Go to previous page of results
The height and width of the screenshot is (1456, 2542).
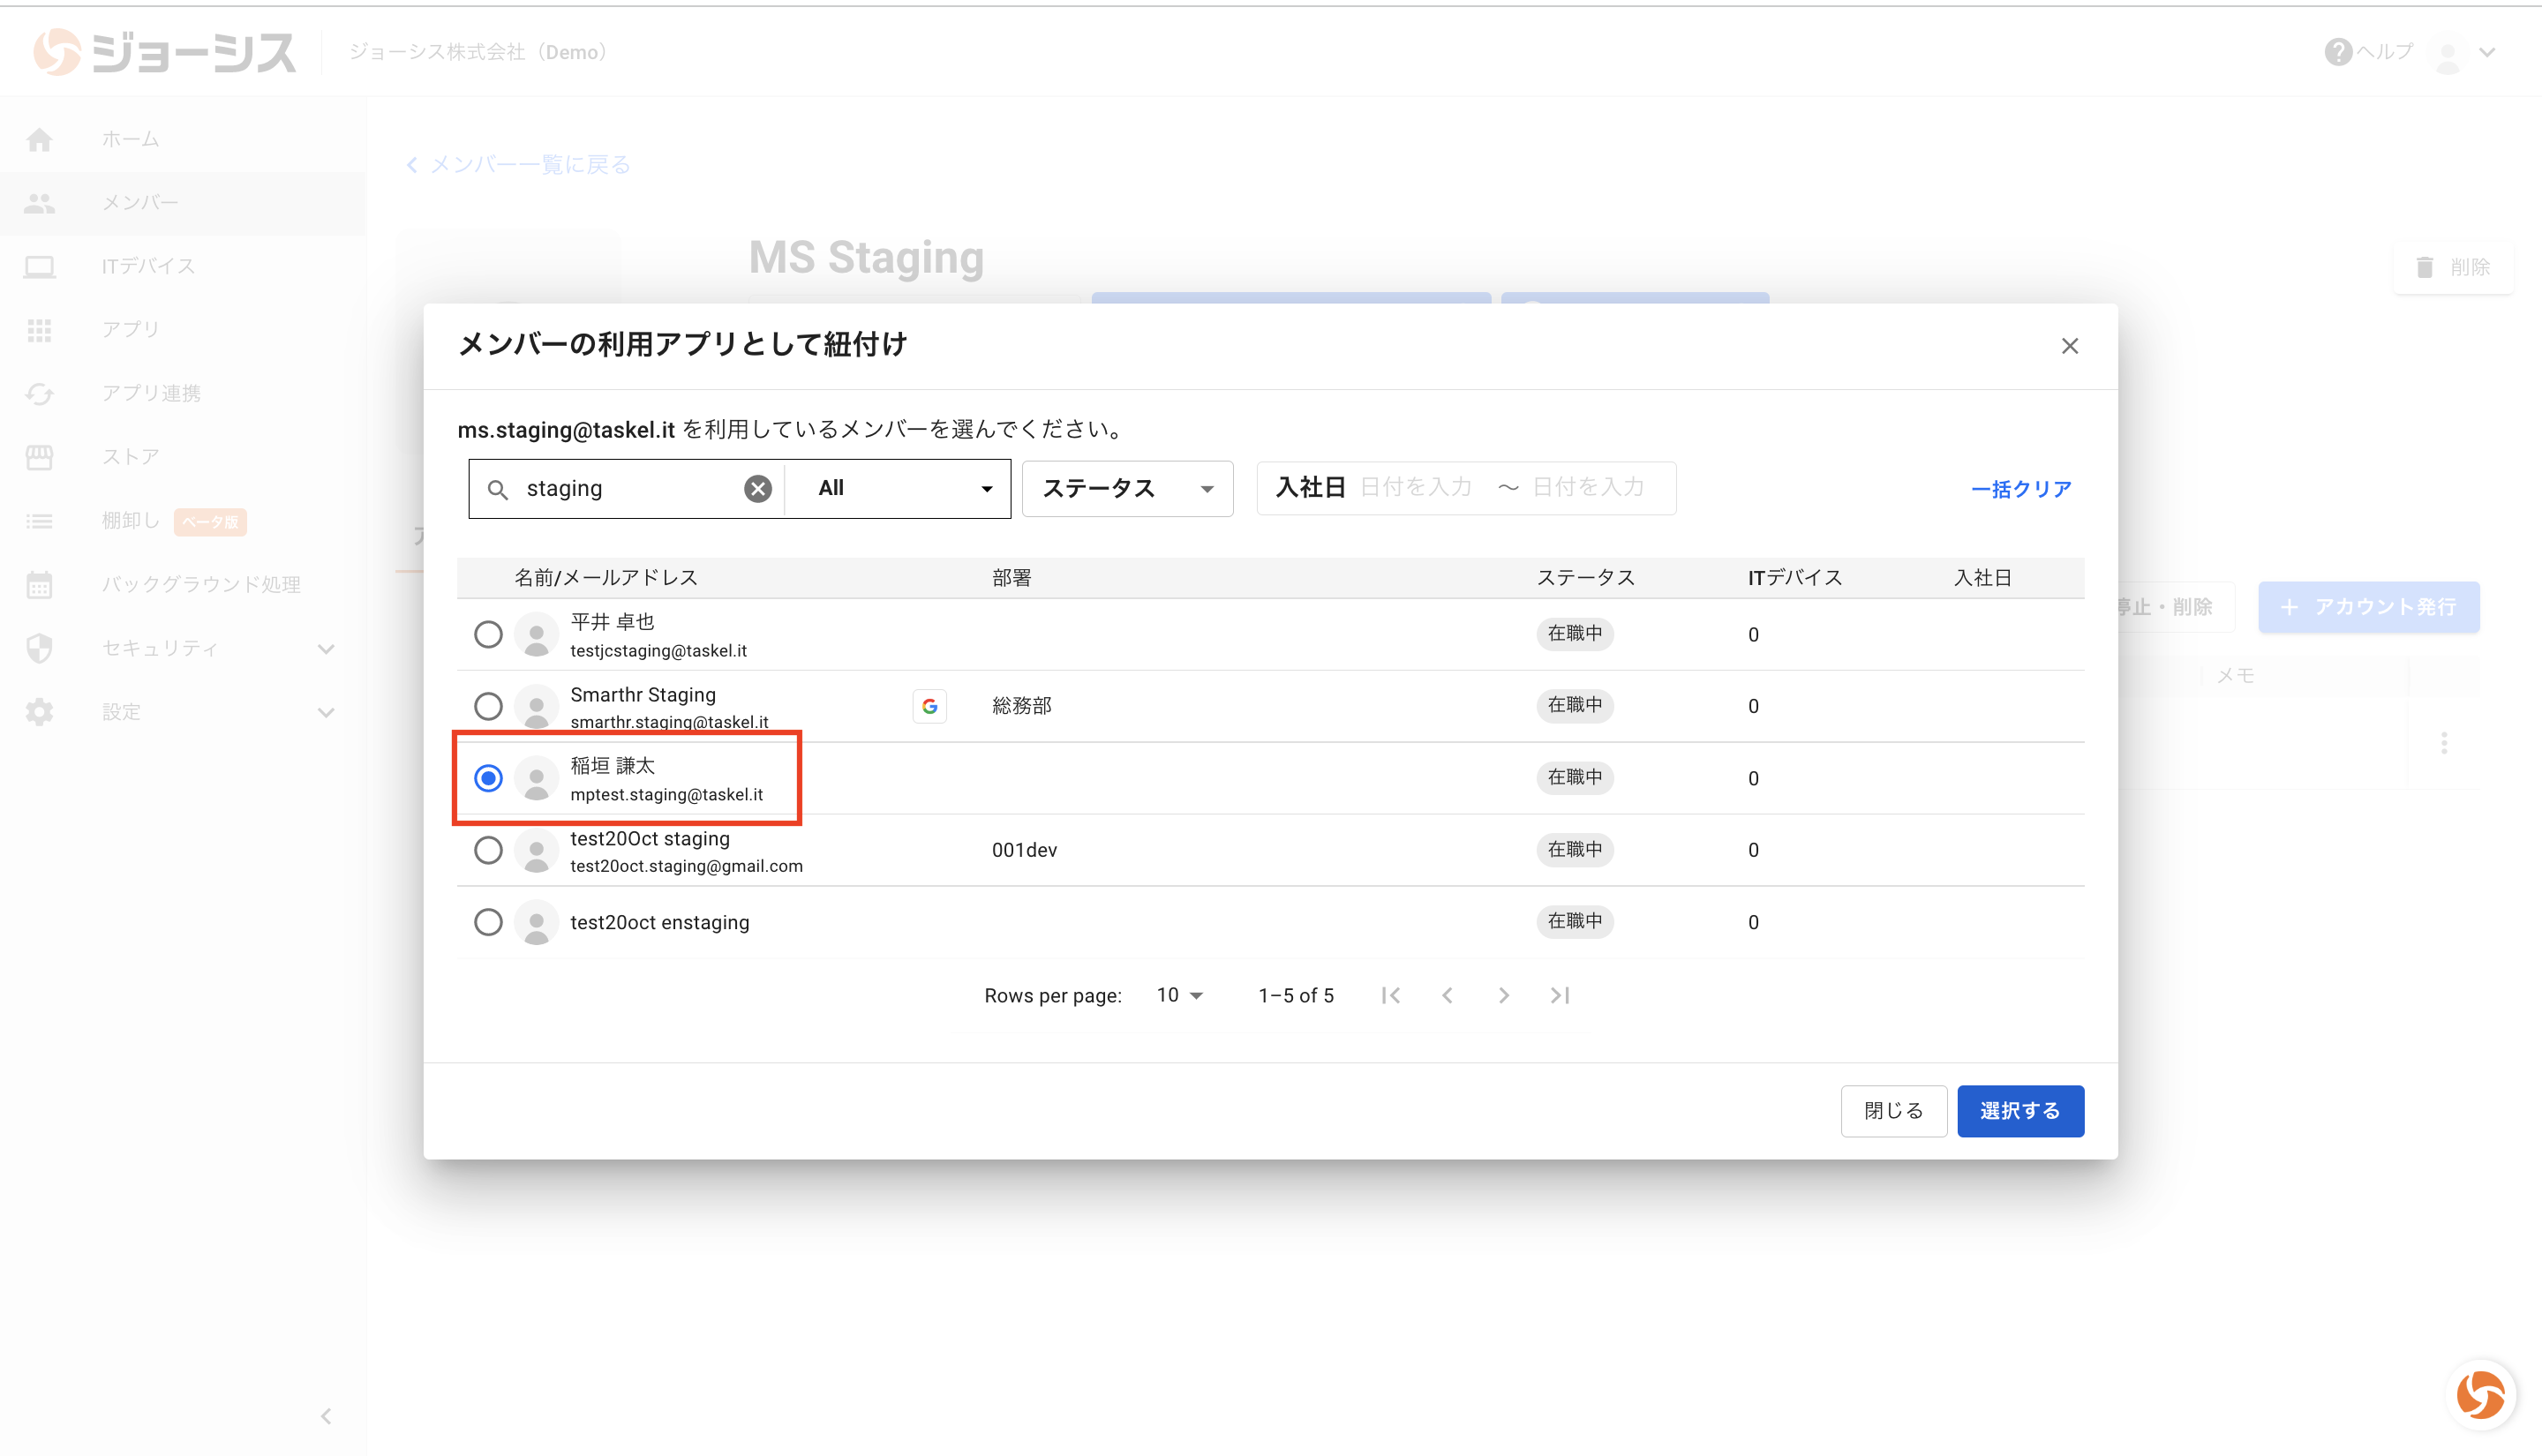point(1447,995)
